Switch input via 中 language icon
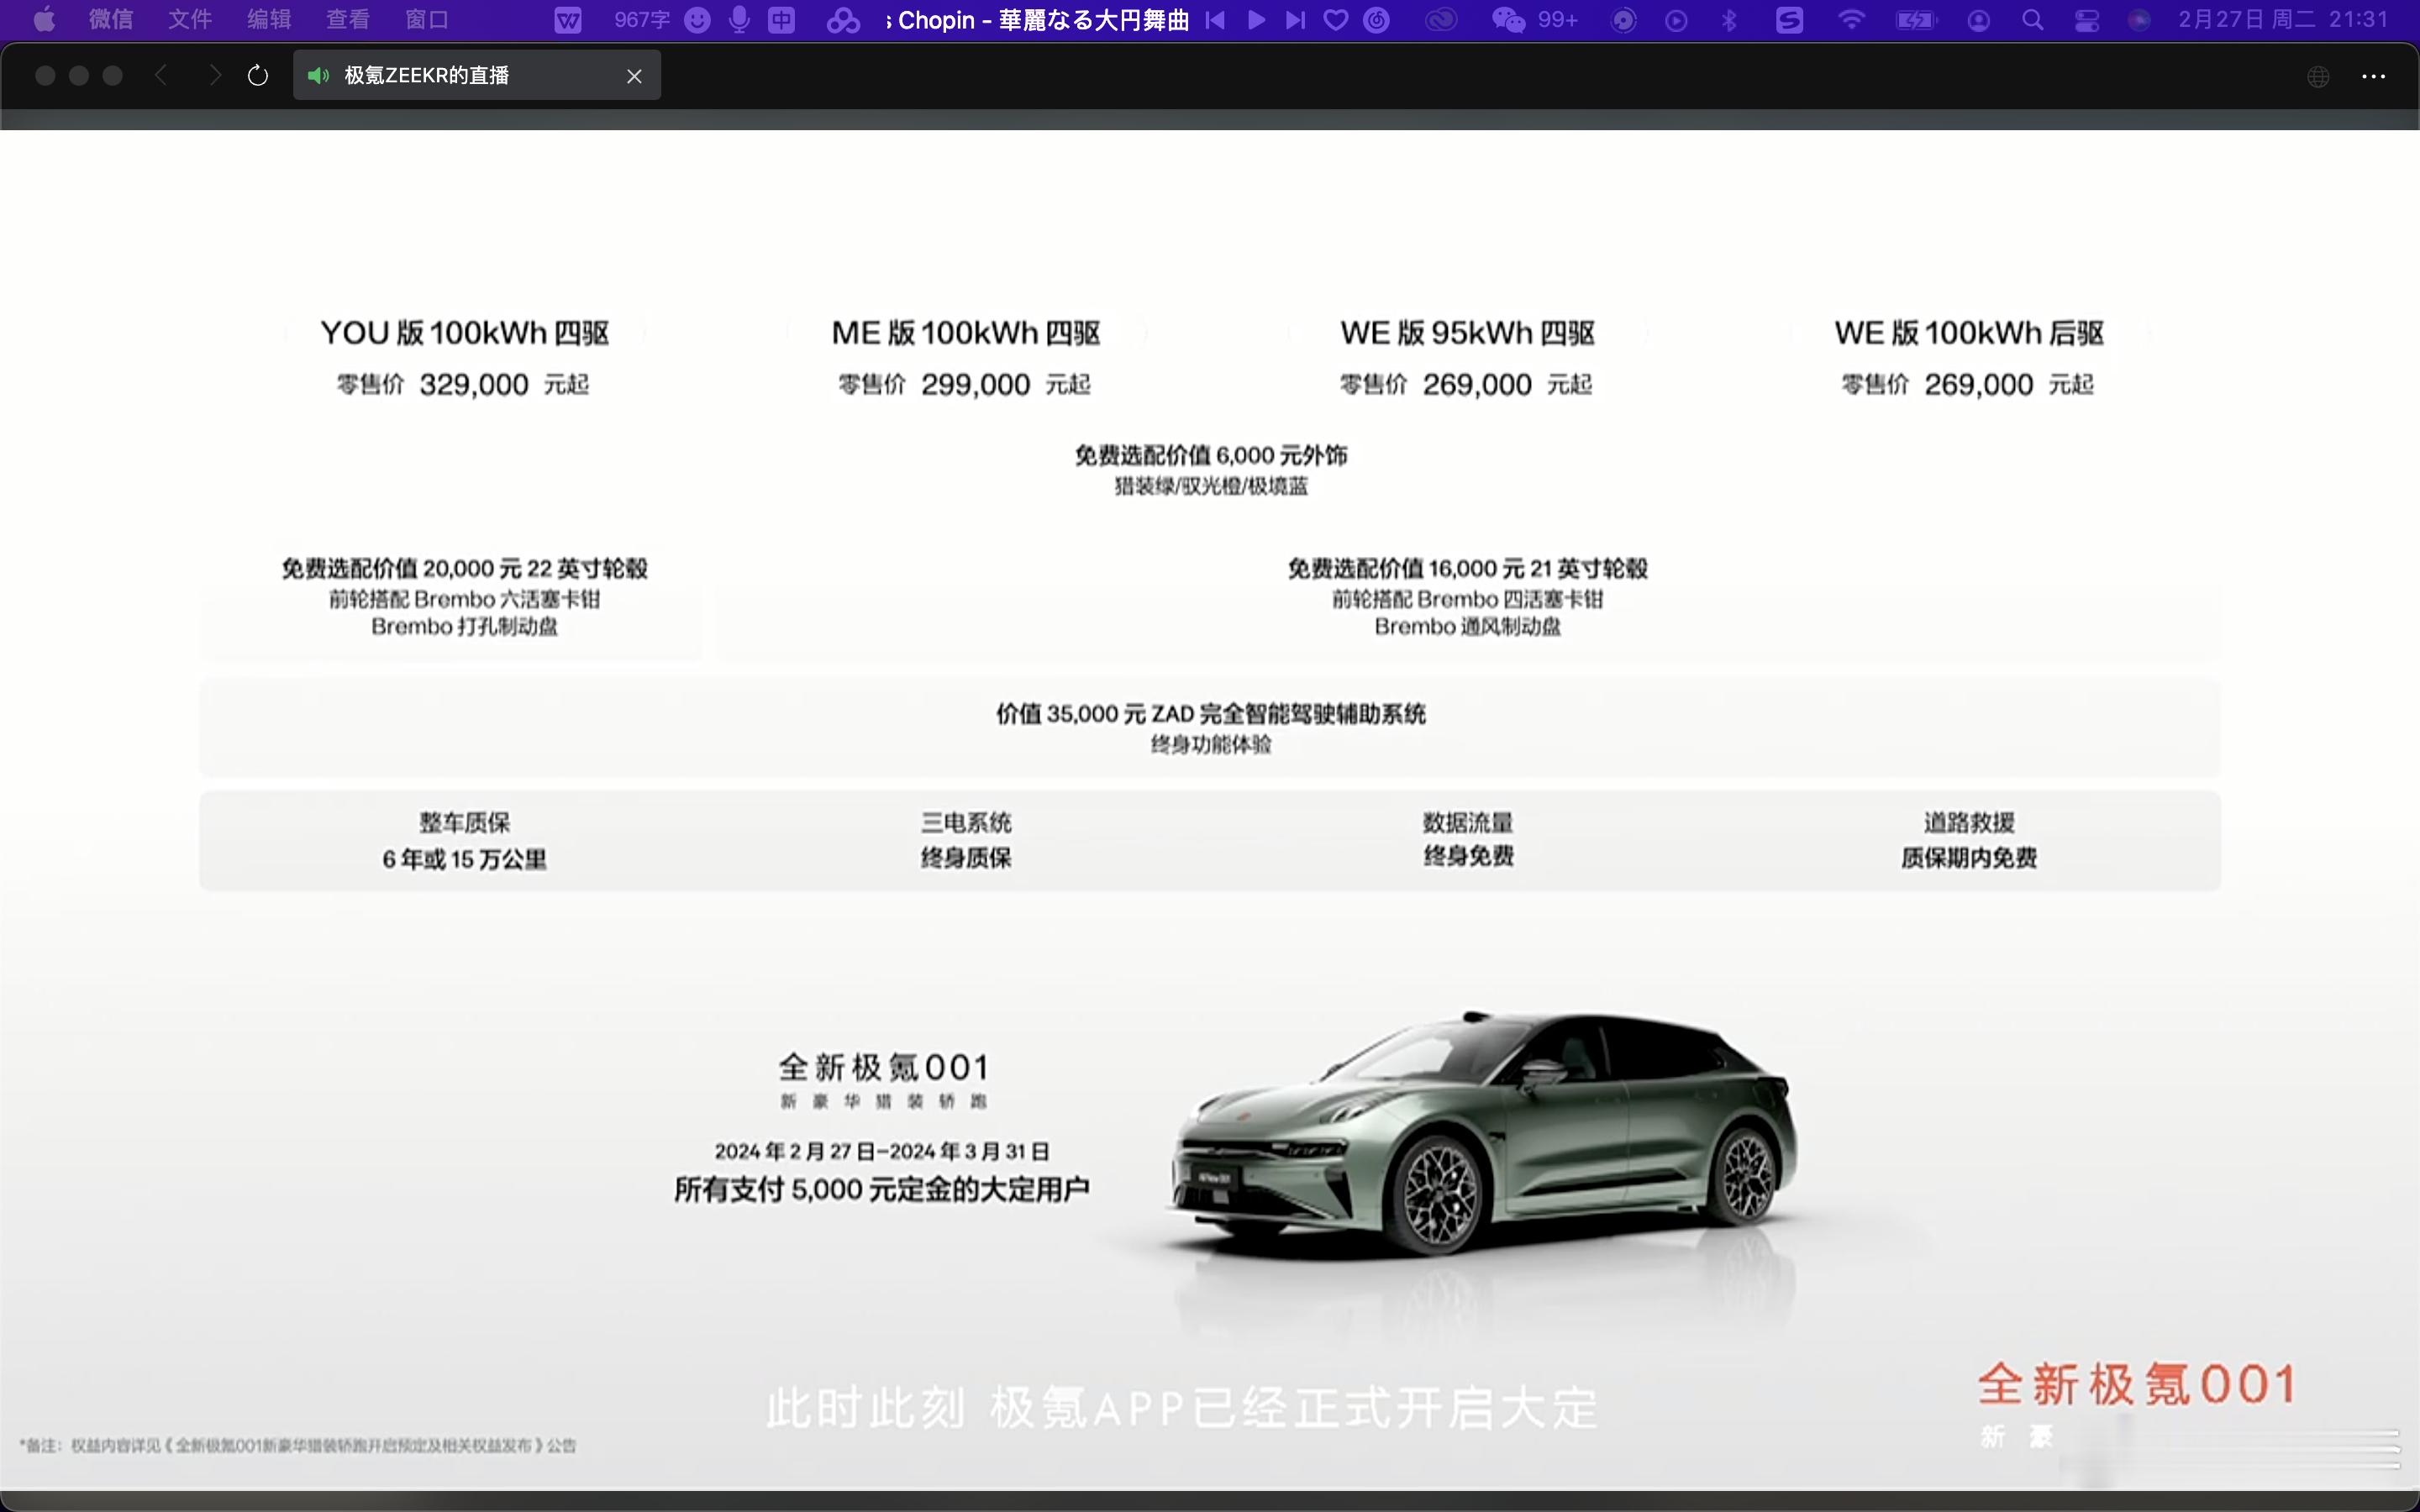Image resolution: width=2420 pixels, height=1512 pixels. coord(781,20)
